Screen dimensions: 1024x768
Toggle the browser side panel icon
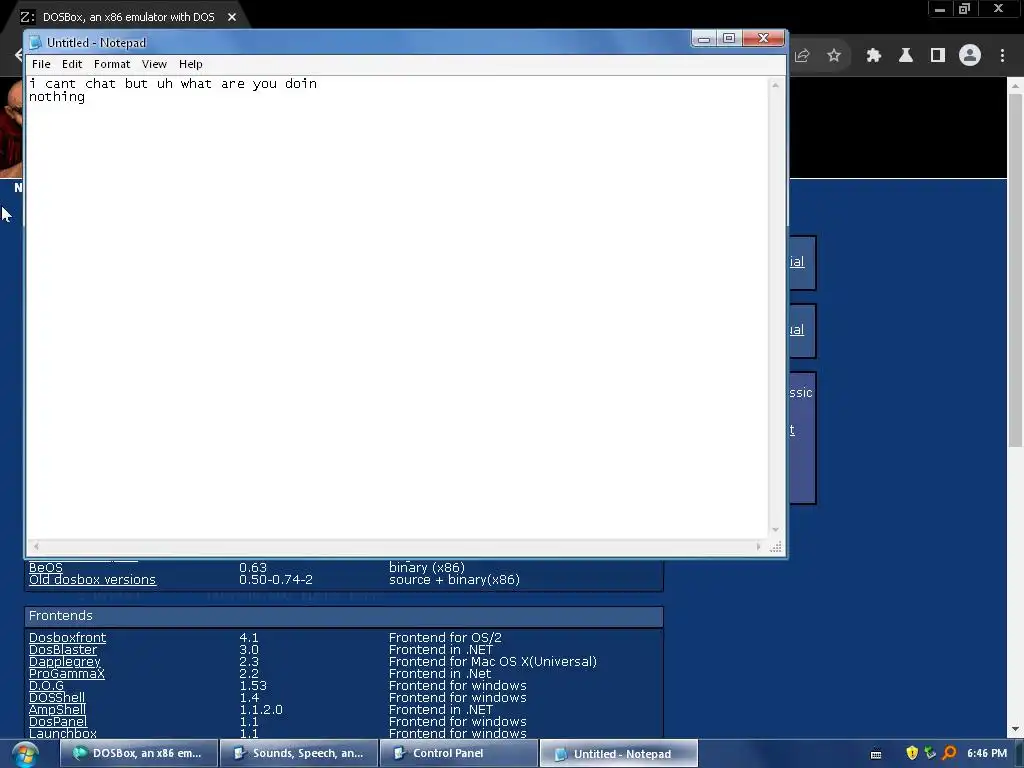coord(938,56)
